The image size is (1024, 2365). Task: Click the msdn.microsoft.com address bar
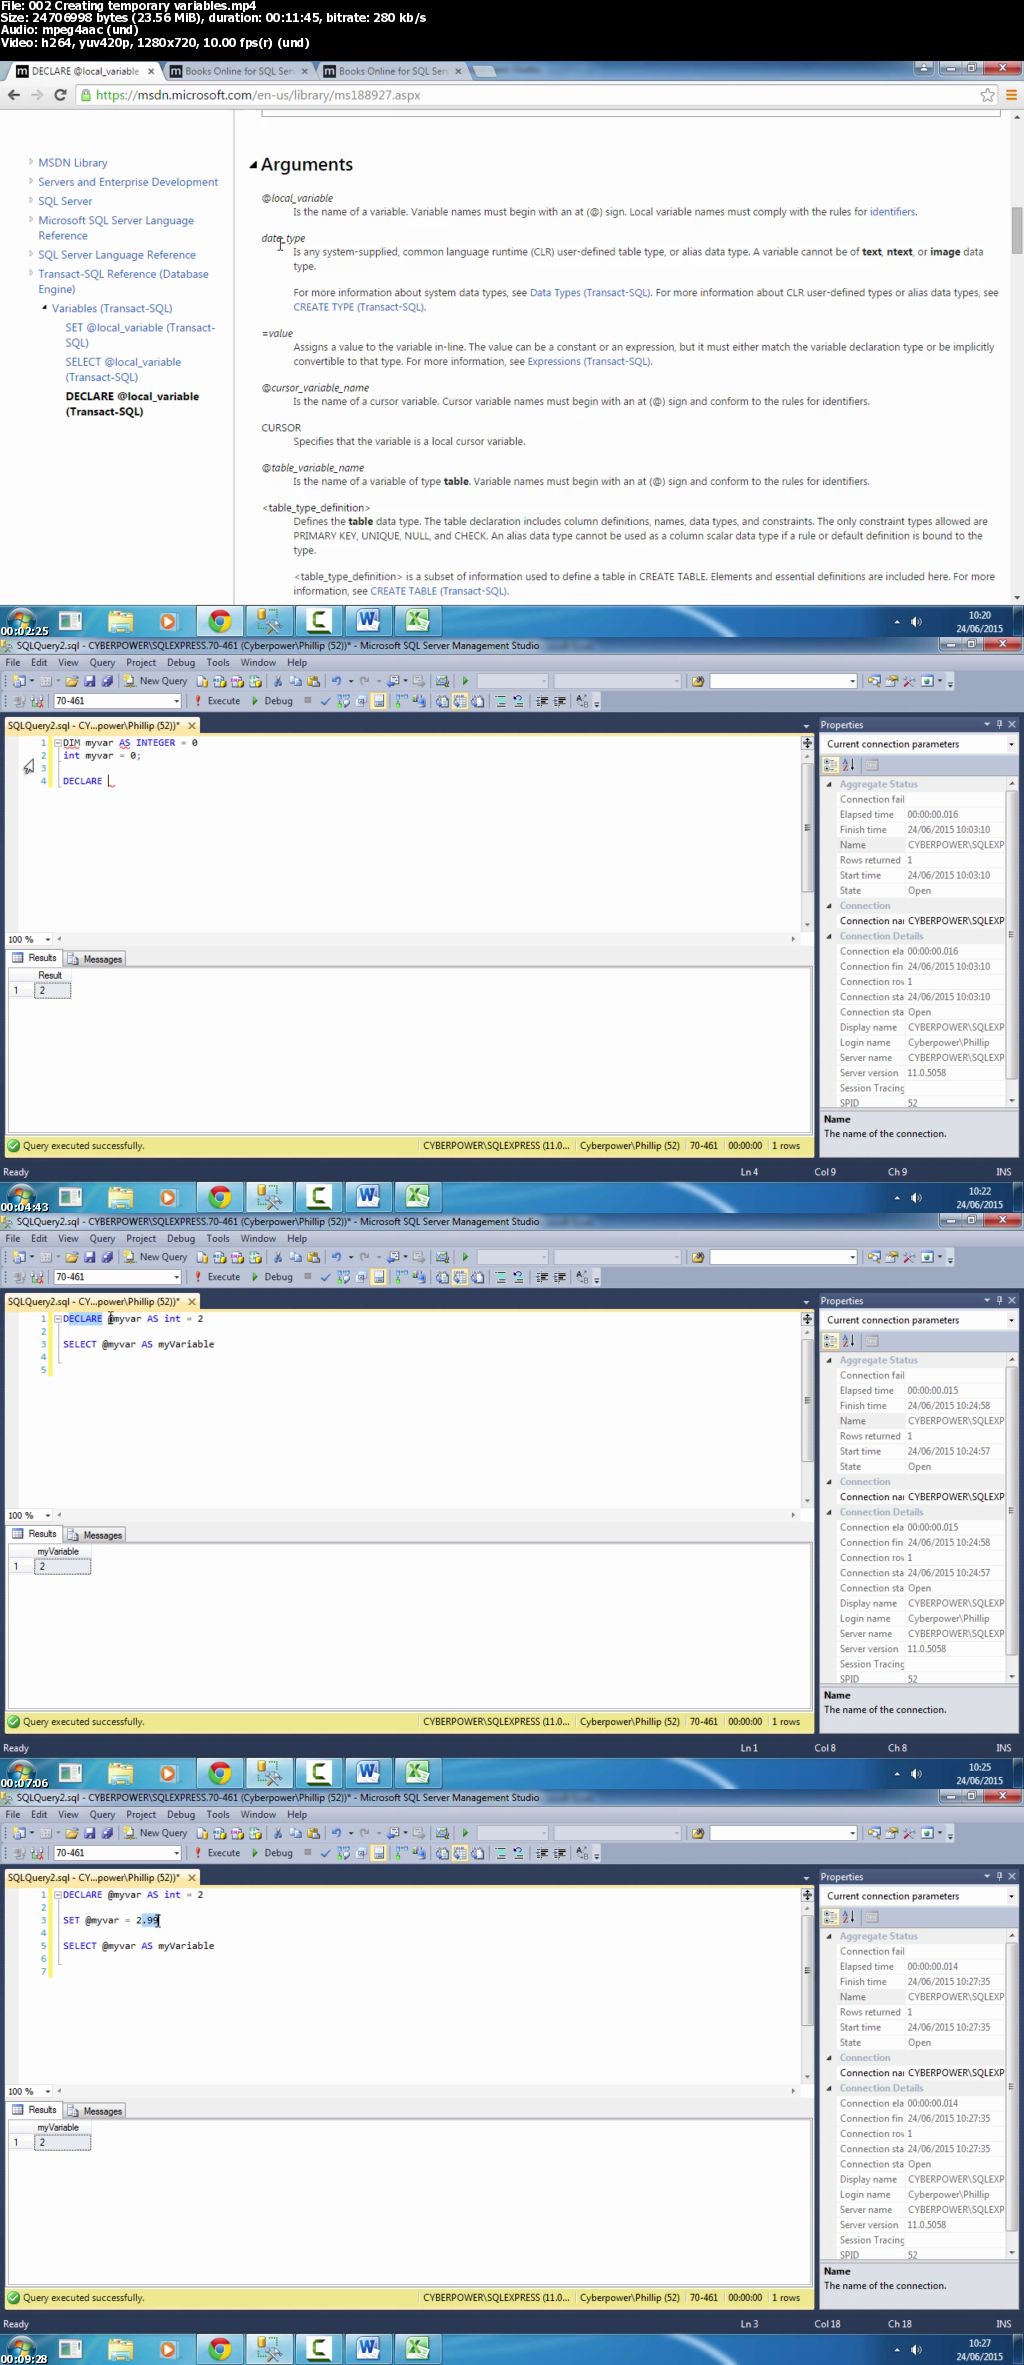pos(530,95)
